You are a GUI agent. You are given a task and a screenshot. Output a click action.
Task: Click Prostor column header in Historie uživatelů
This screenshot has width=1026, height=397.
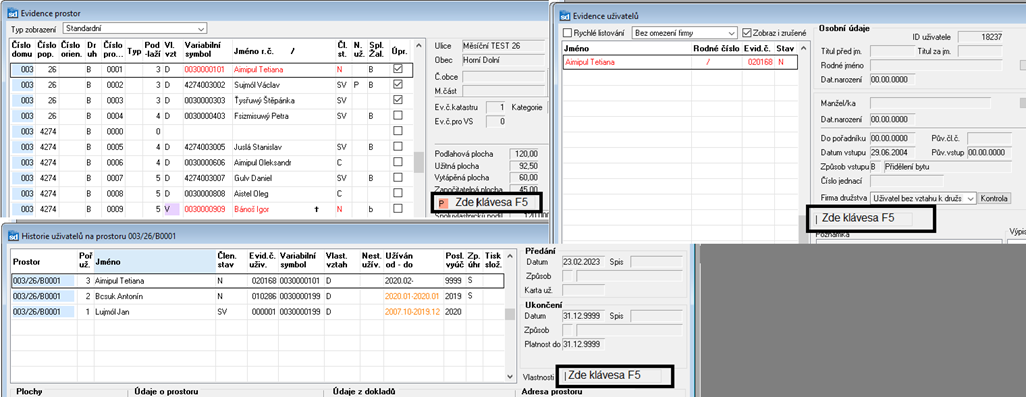coord(44,262)
